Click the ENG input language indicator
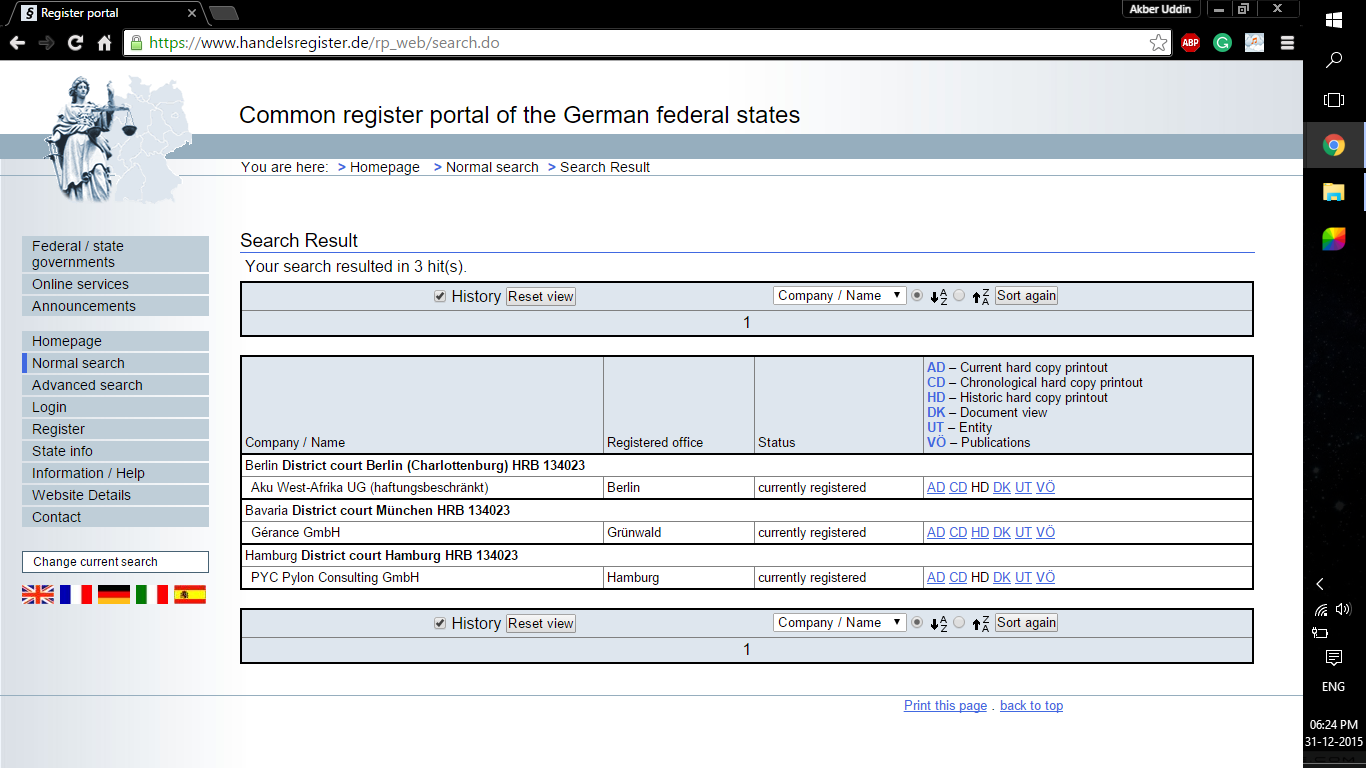Screen dimensions: 1366x768 (x=1334, y=687)
